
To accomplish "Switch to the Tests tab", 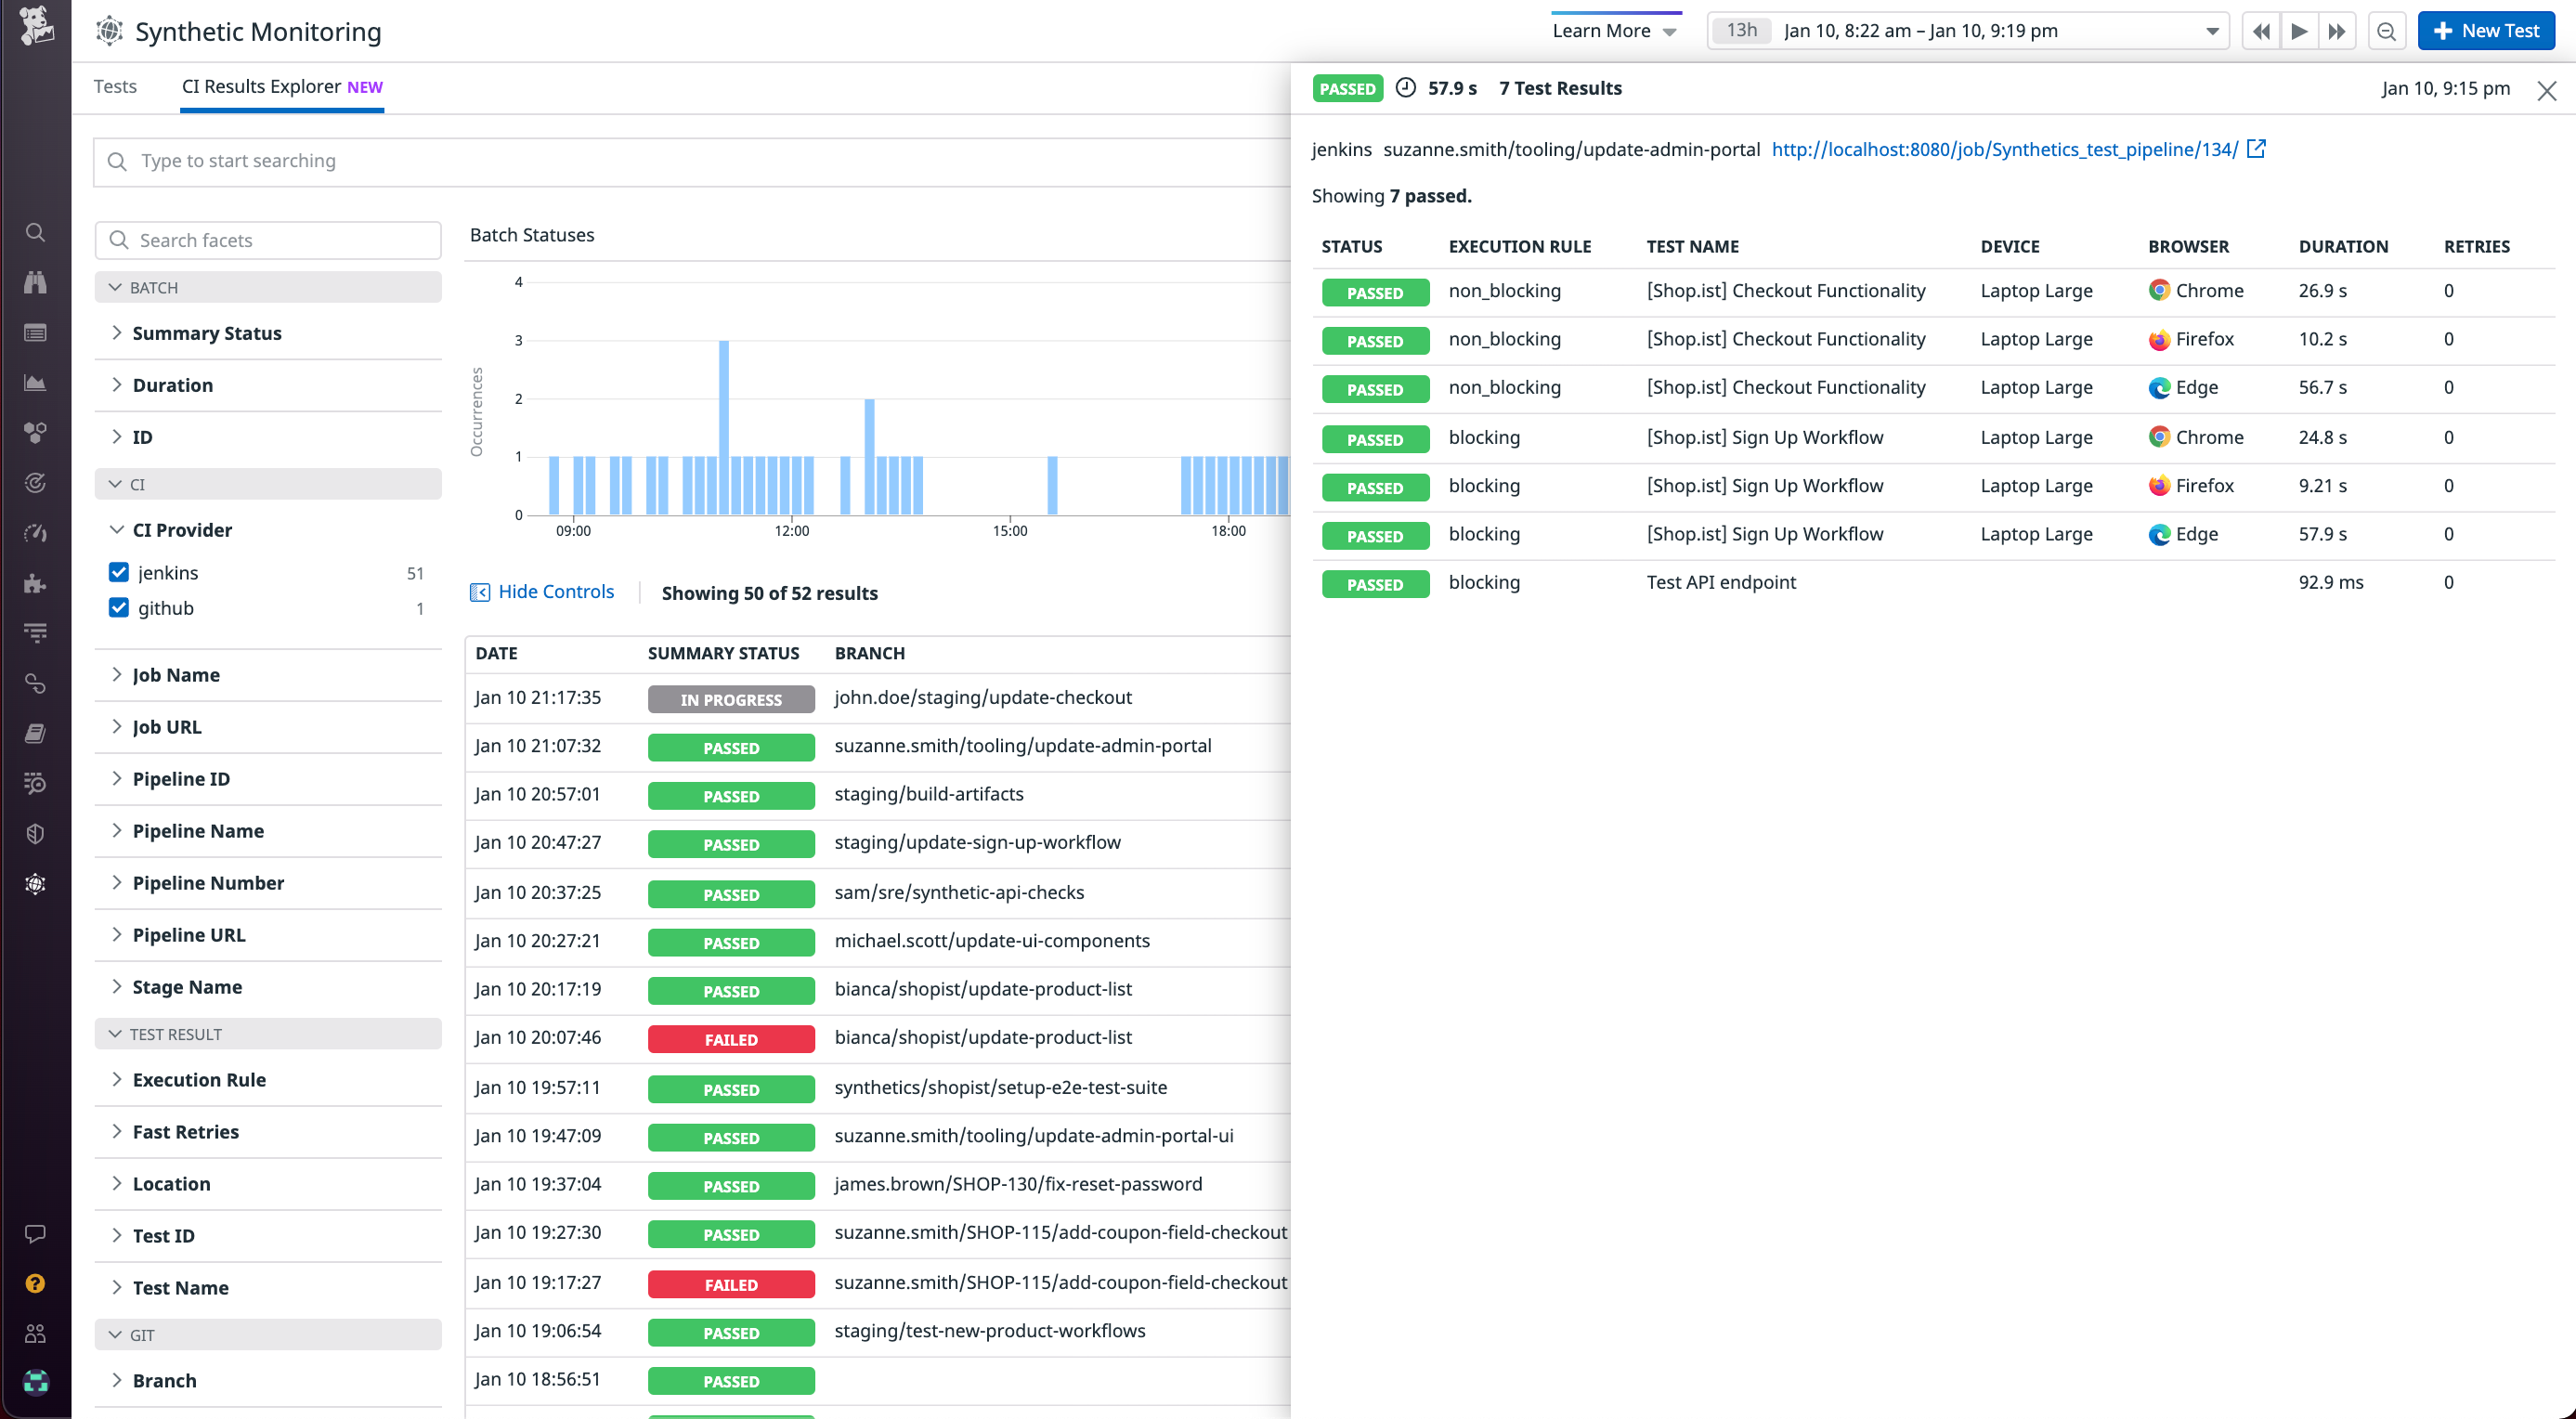I will point(114,86).
